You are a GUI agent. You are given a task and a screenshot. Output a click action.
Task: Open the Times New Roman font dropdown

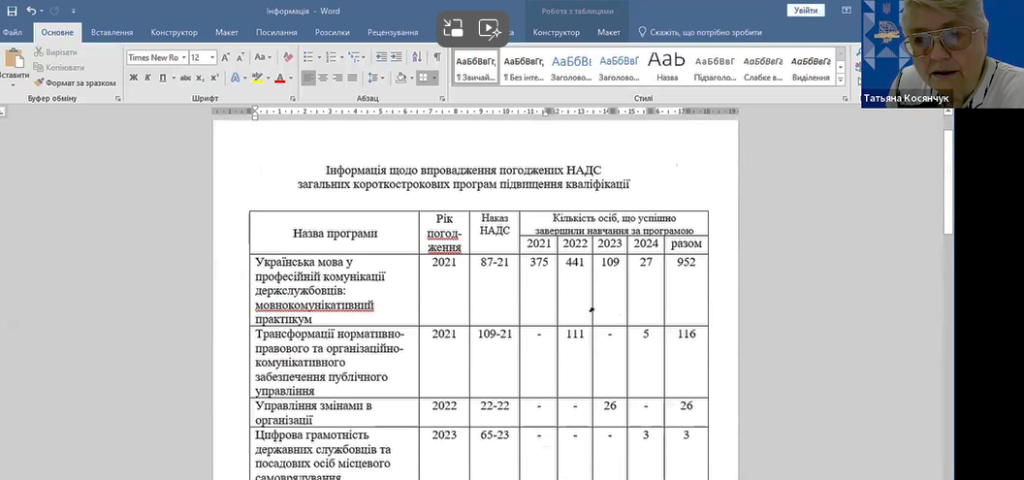click(x=155, y=58)
